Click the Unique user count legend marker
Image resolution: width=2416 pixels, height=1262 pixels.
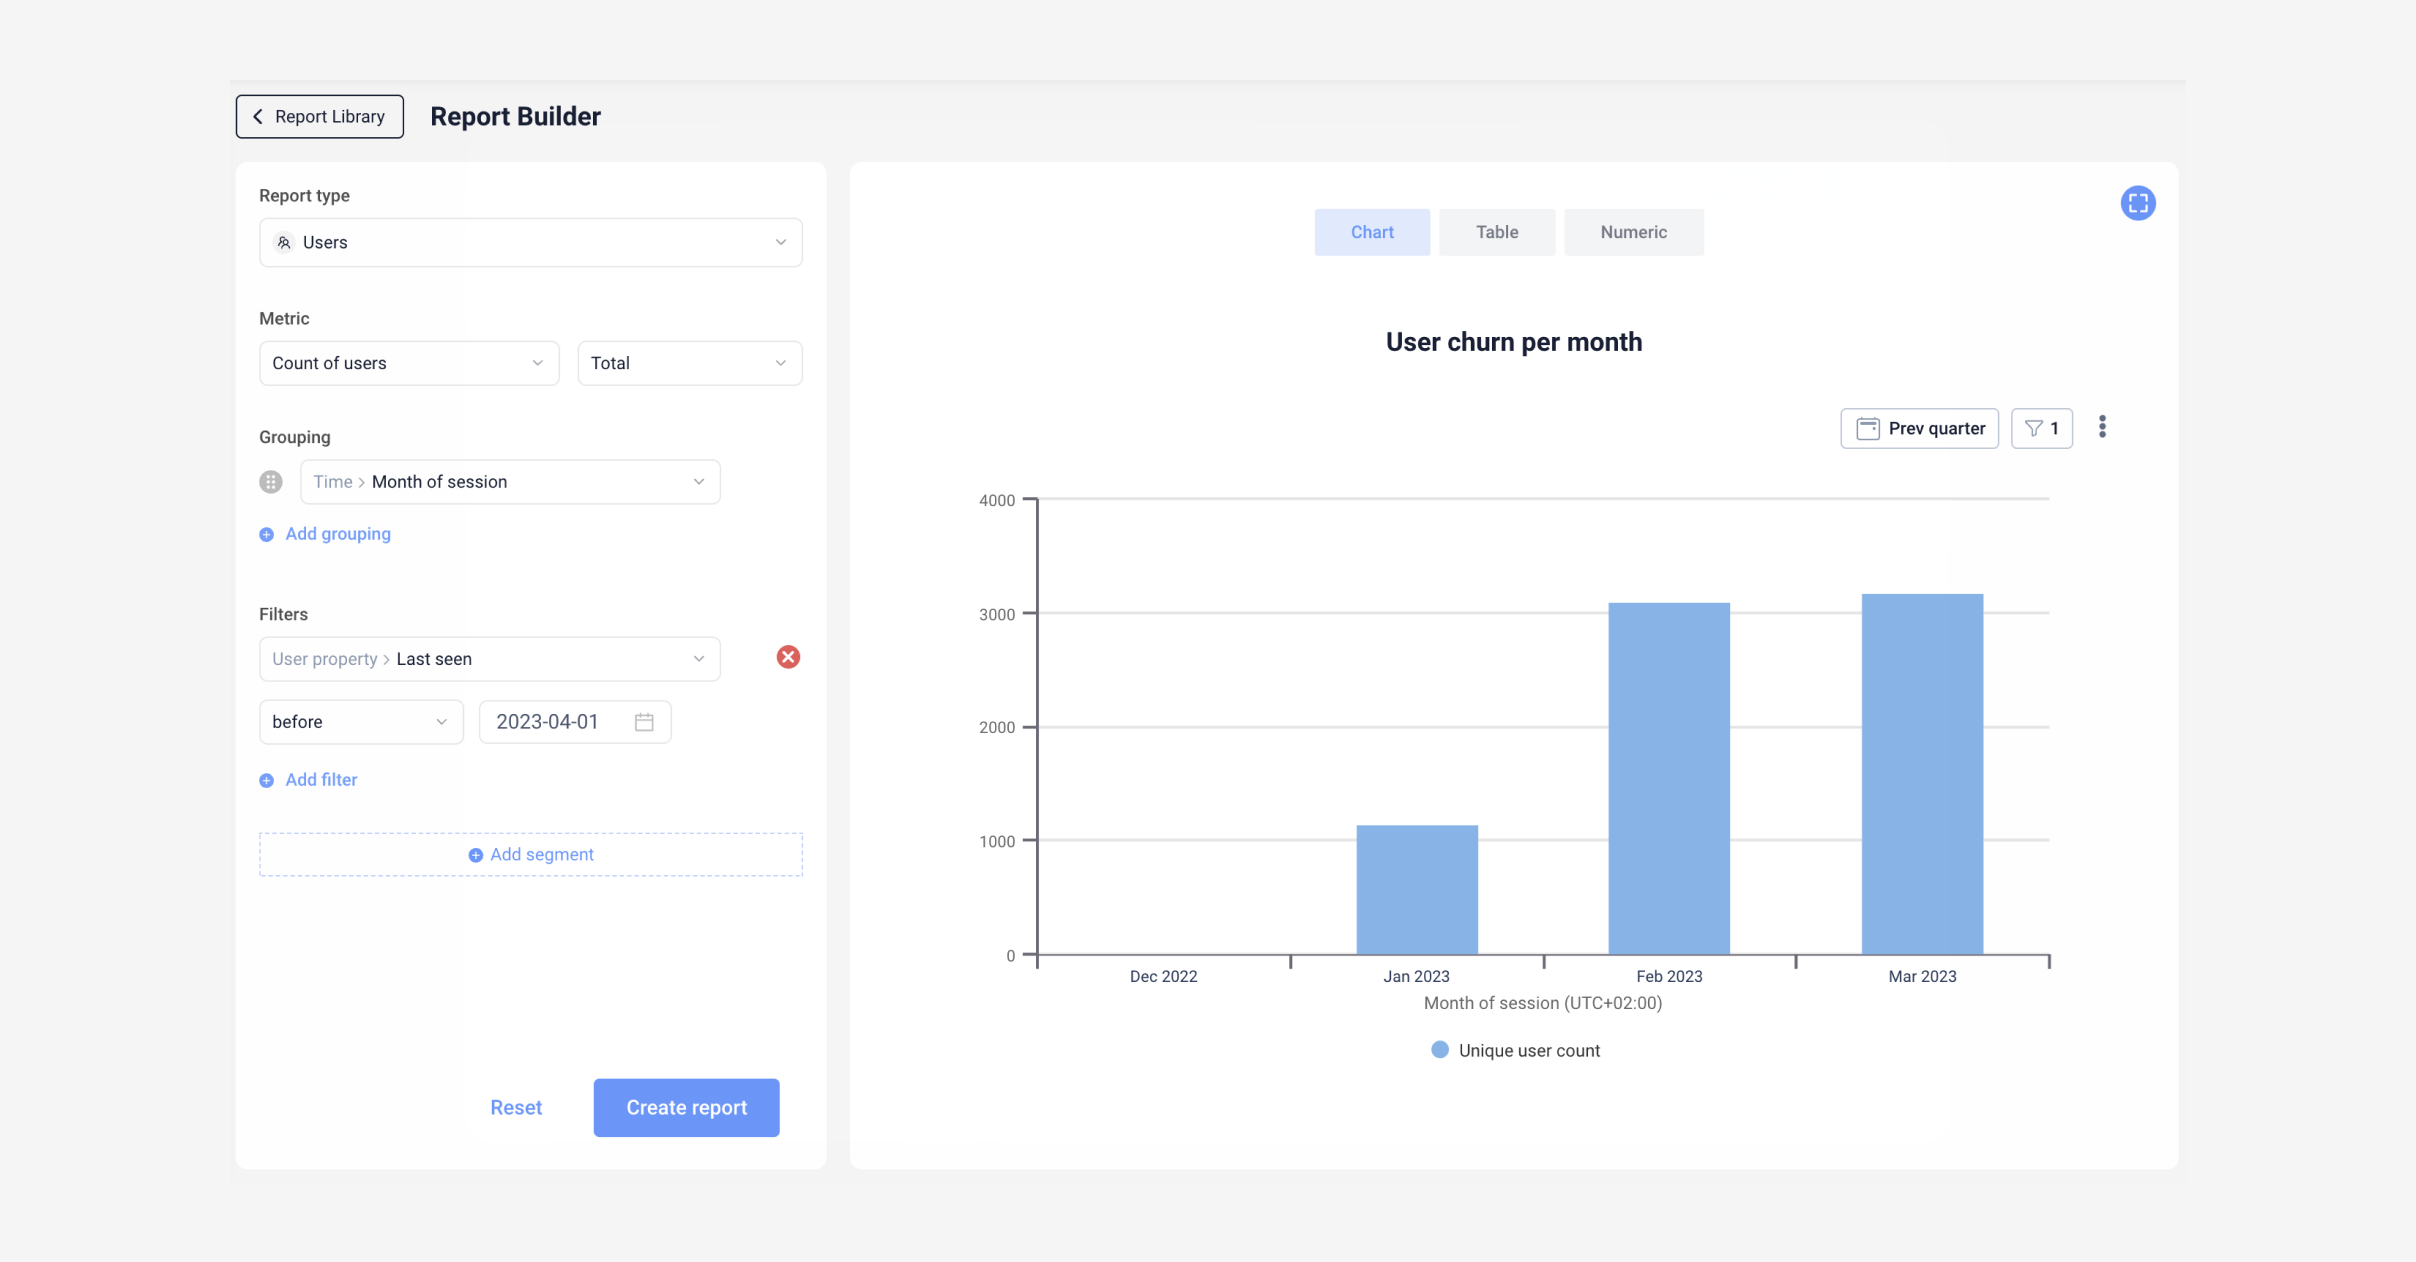[x=1438, y=1050]
